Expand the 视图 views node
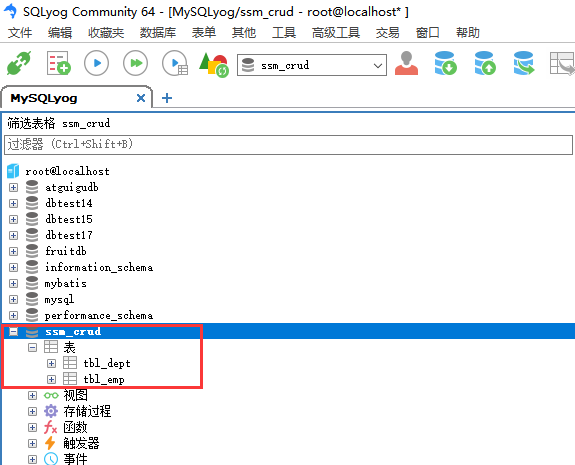 click(x=33, y=395)
